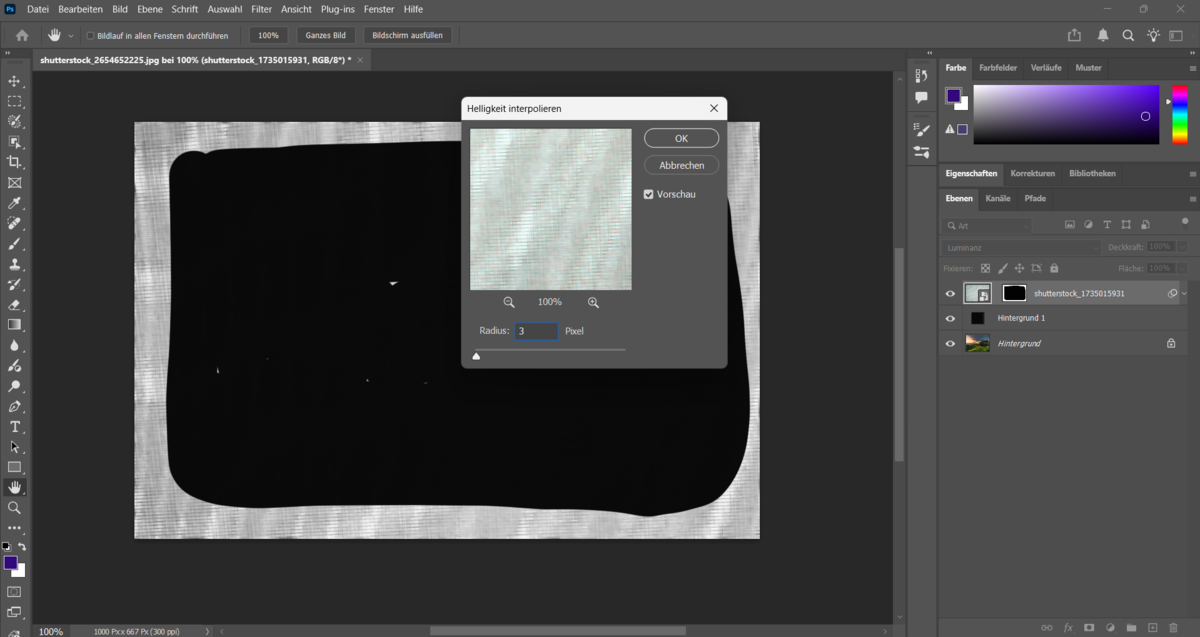1200x637 pixels.
Task: Activate the Eyedropper tool
Action: click(x=14, y=203)
